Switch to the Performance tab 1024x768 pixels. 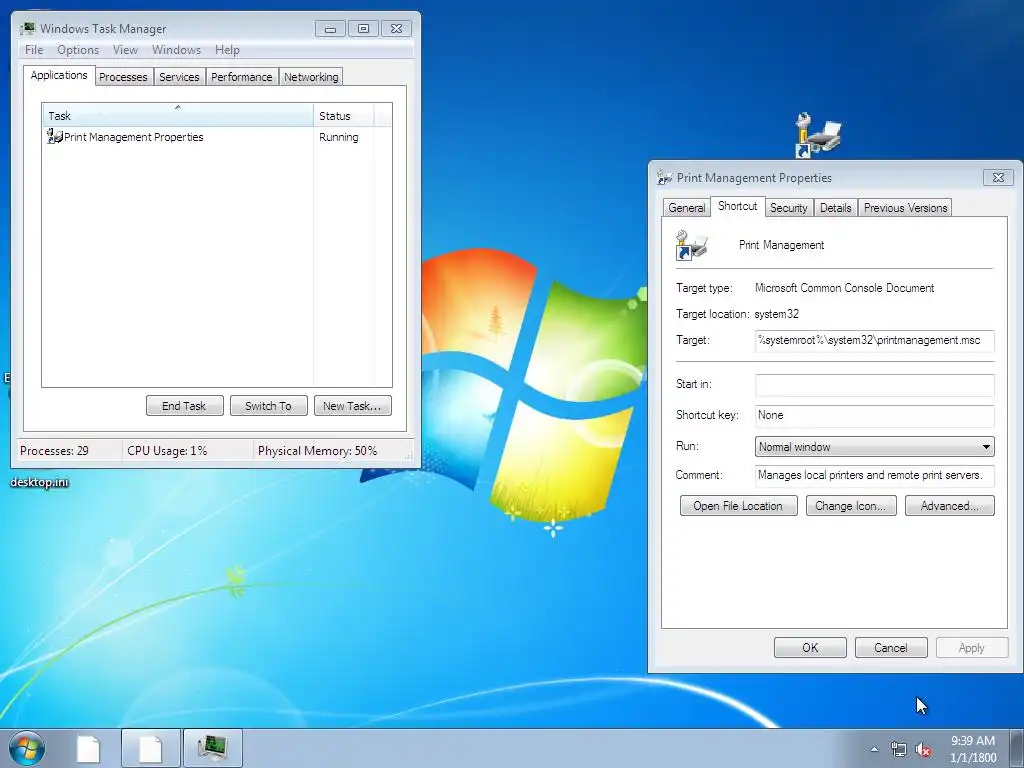242,77
